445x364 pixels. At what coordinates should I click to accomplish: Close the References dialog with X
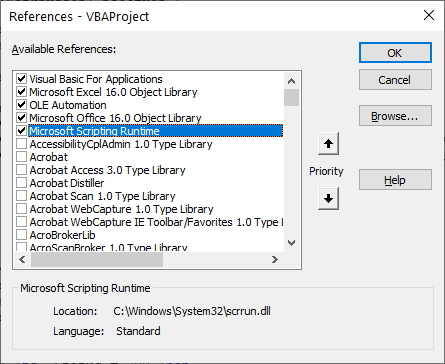429,15
